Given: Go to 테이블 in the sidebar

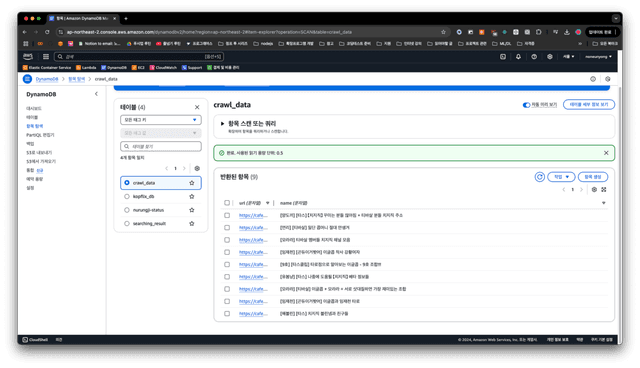Looking at the screenshot, I should pyautogui.click(x=32, y=117).
